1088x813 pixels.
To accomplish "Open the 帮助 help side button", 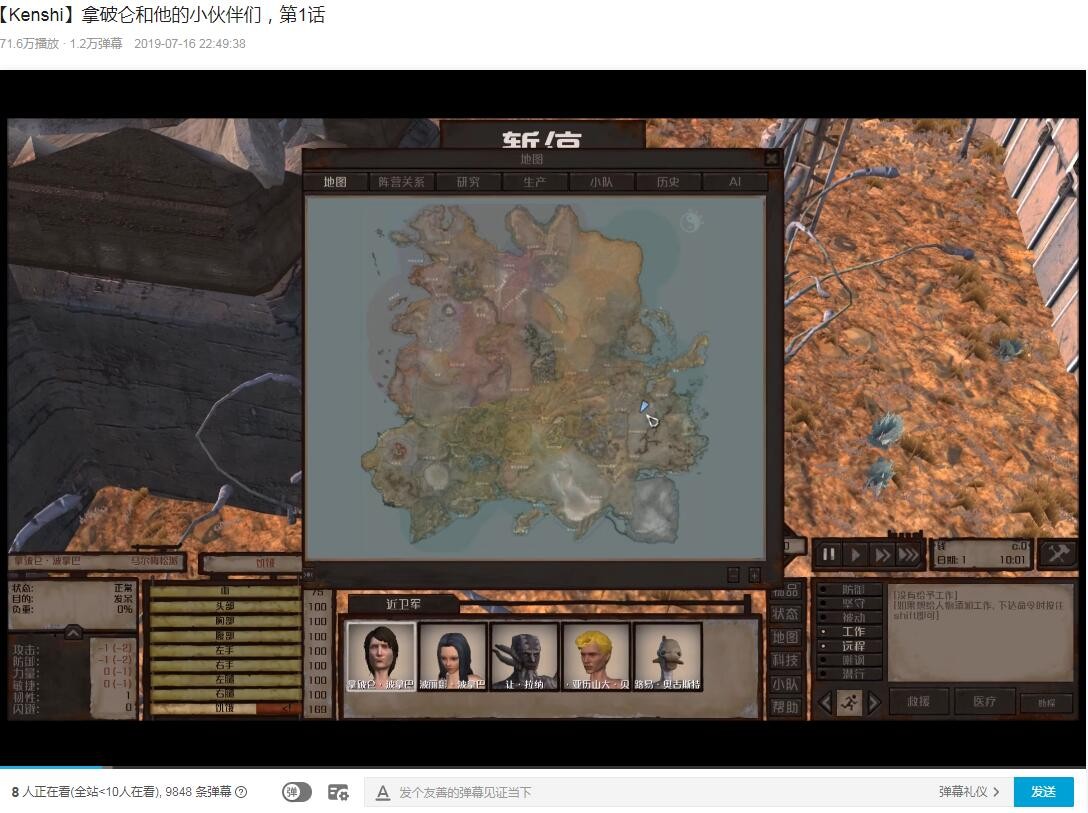I will pos(785,707).
